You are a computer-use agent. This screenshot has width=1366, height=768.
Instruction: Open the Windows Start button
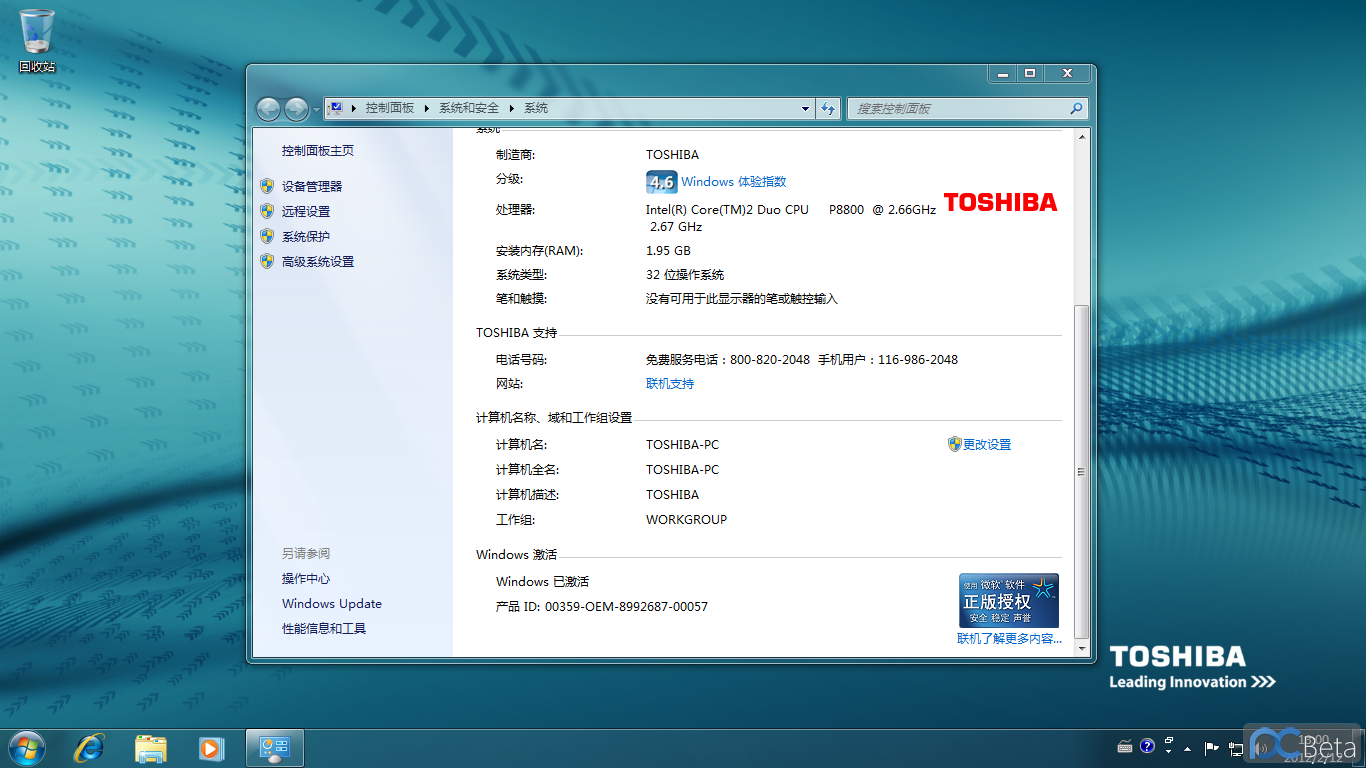(26, 747)
